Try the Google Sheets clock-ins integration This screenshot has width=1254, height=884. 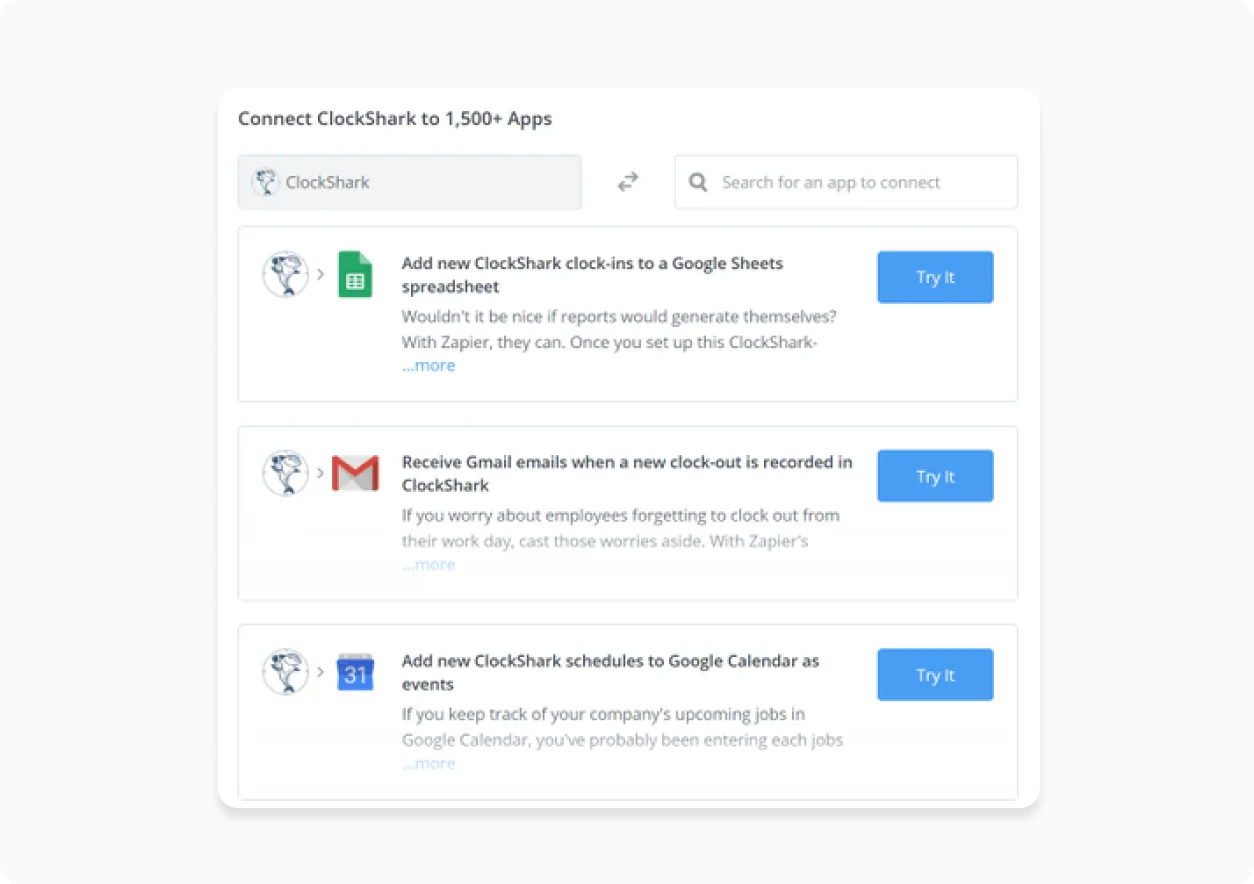tap(935, 277)
